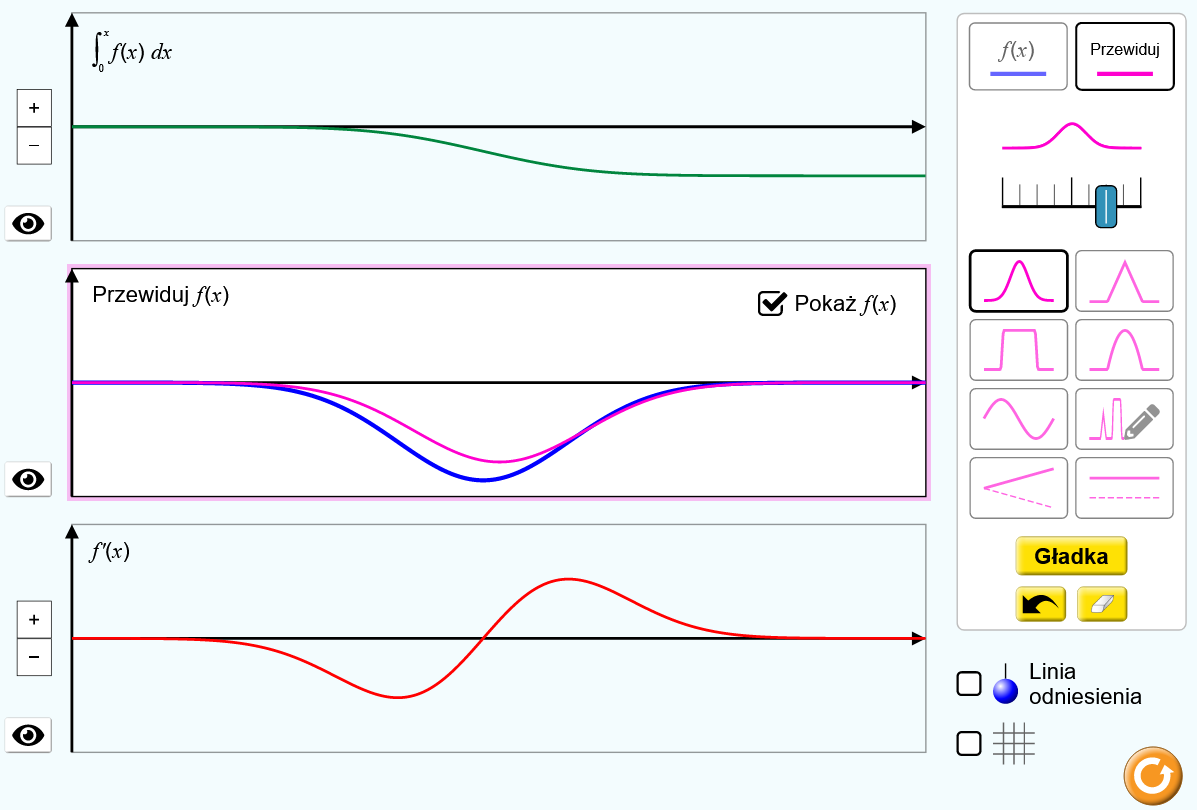This screenshot has width=1197, height=810.
Task: Select the freeform pencil drawing tool
Action: (1124, 419)
